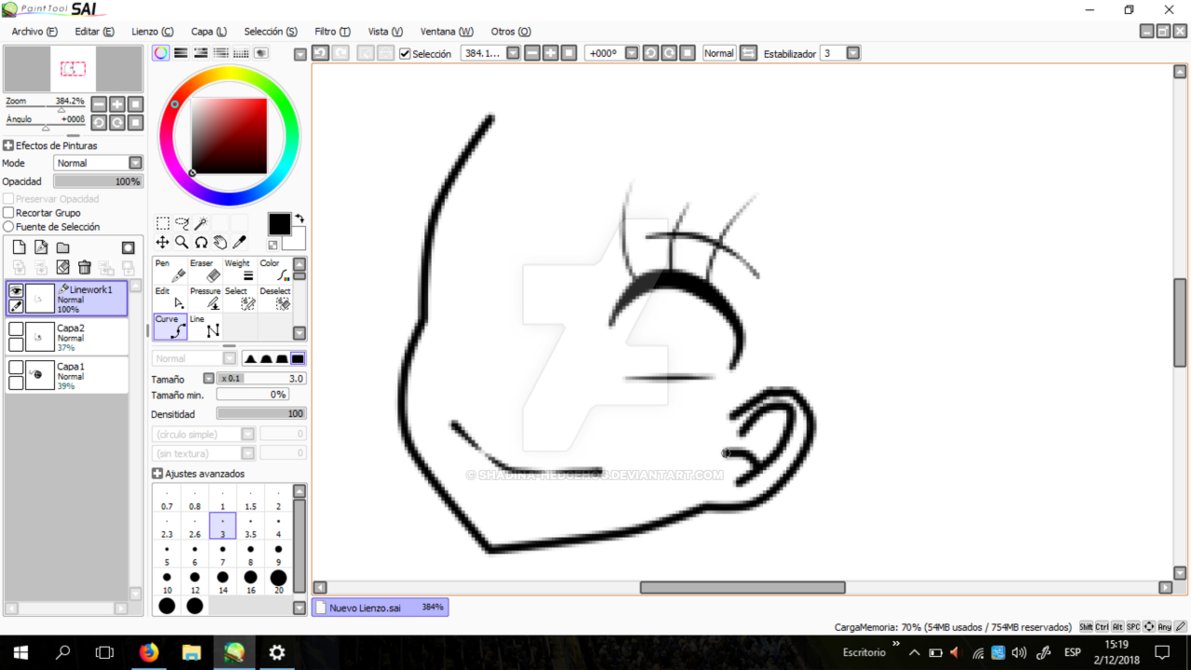Image resolution: width=1191 pixels, height=670 pixels.
Task: Activate the Eyedropper tool
Action: tap(239, 242)
